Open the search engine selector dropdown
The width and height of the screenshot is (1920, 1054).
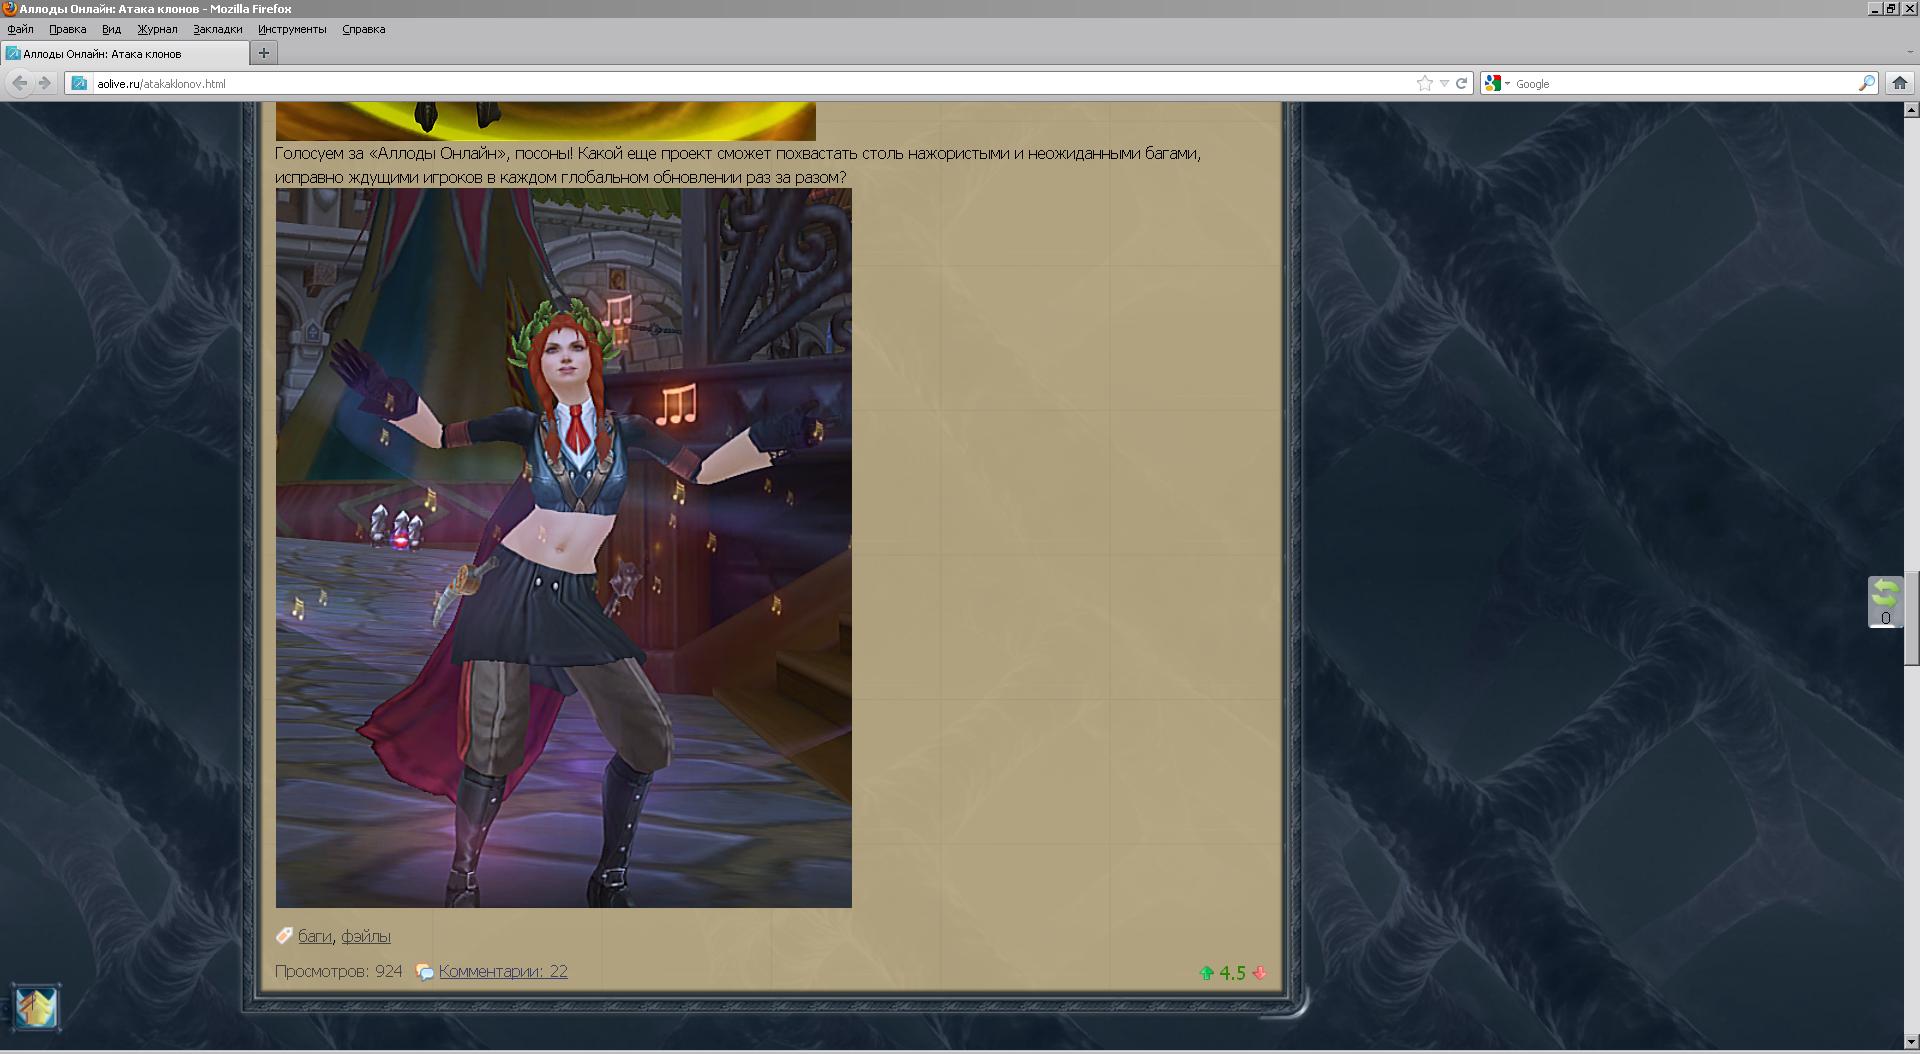(1497, 84)
